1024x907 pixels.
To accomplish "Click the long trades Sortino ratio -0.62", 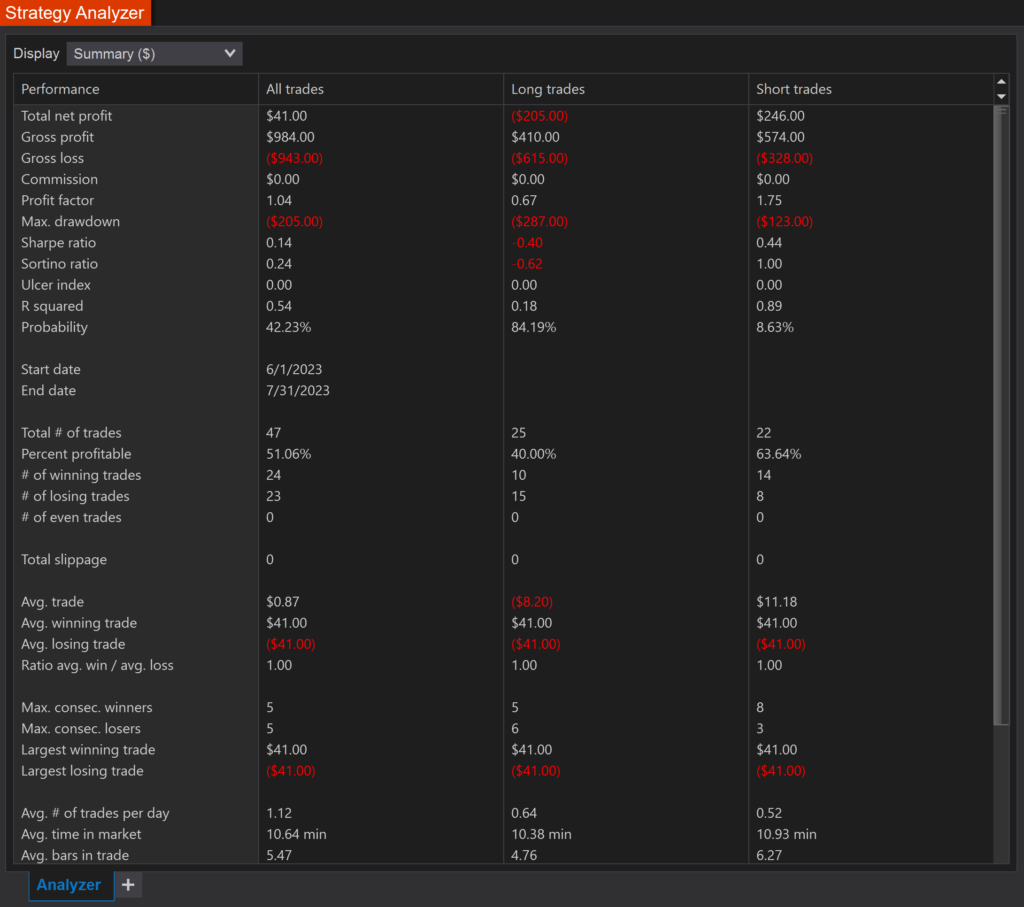I will pos(527,264).
